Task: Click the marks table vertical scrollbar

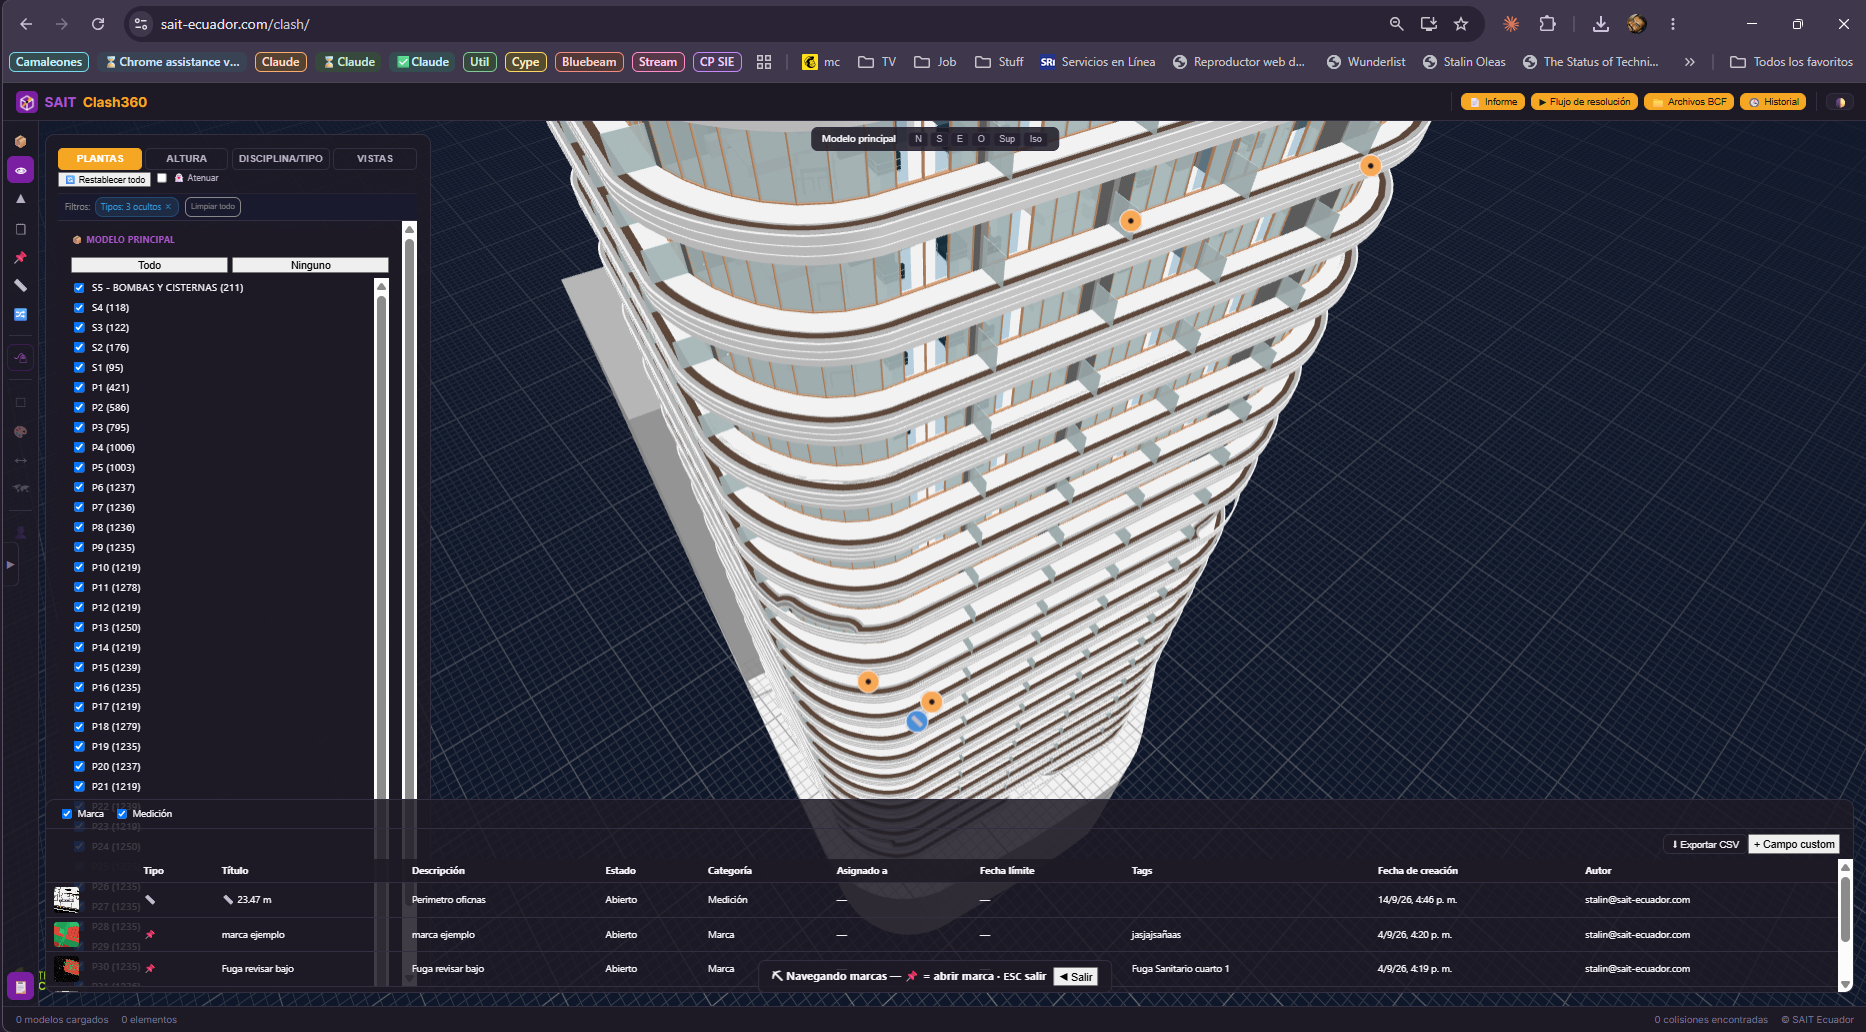Action: [x=1845, y=925]
